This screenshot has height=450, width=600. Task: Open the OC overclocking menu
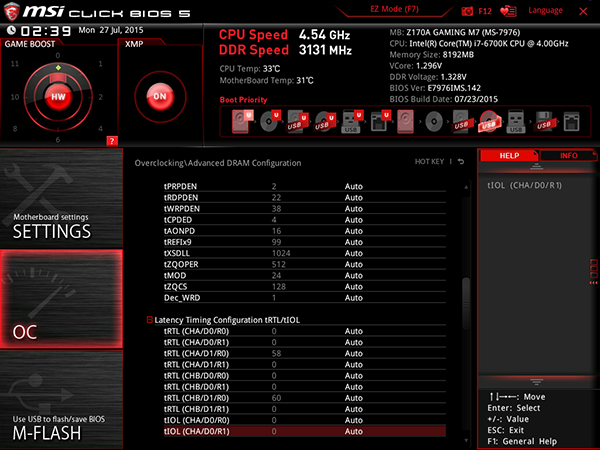pos(61,299)
